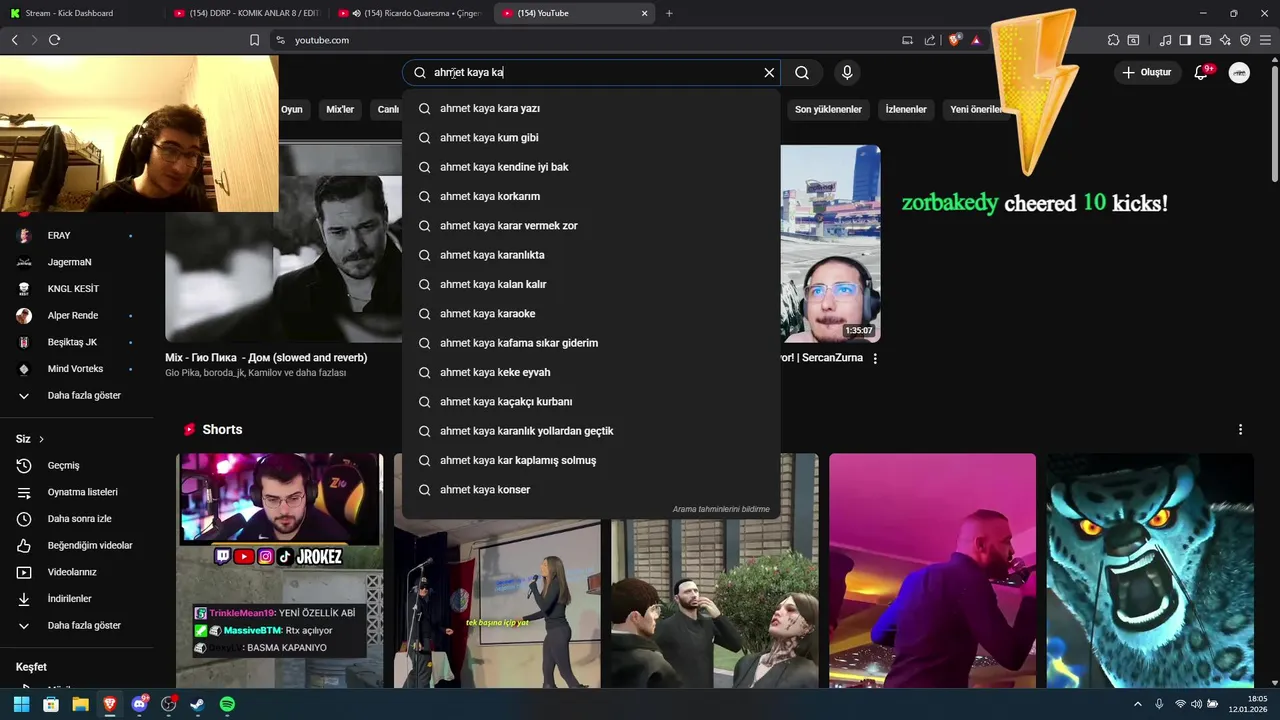Image resolution: width=1280 pixels, height=720 pixels.
Task: Select suggestion 'ahmet kaya korkarım'
Action: [x=591, y=196]
